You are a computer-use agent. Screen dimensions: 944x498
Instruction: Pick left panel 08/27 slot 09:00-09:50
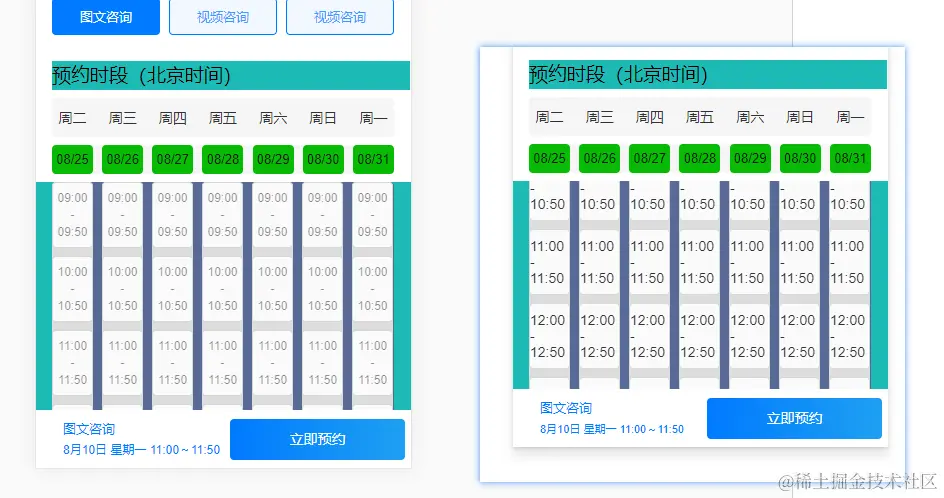pyautogui.click(x=173, y=214)
